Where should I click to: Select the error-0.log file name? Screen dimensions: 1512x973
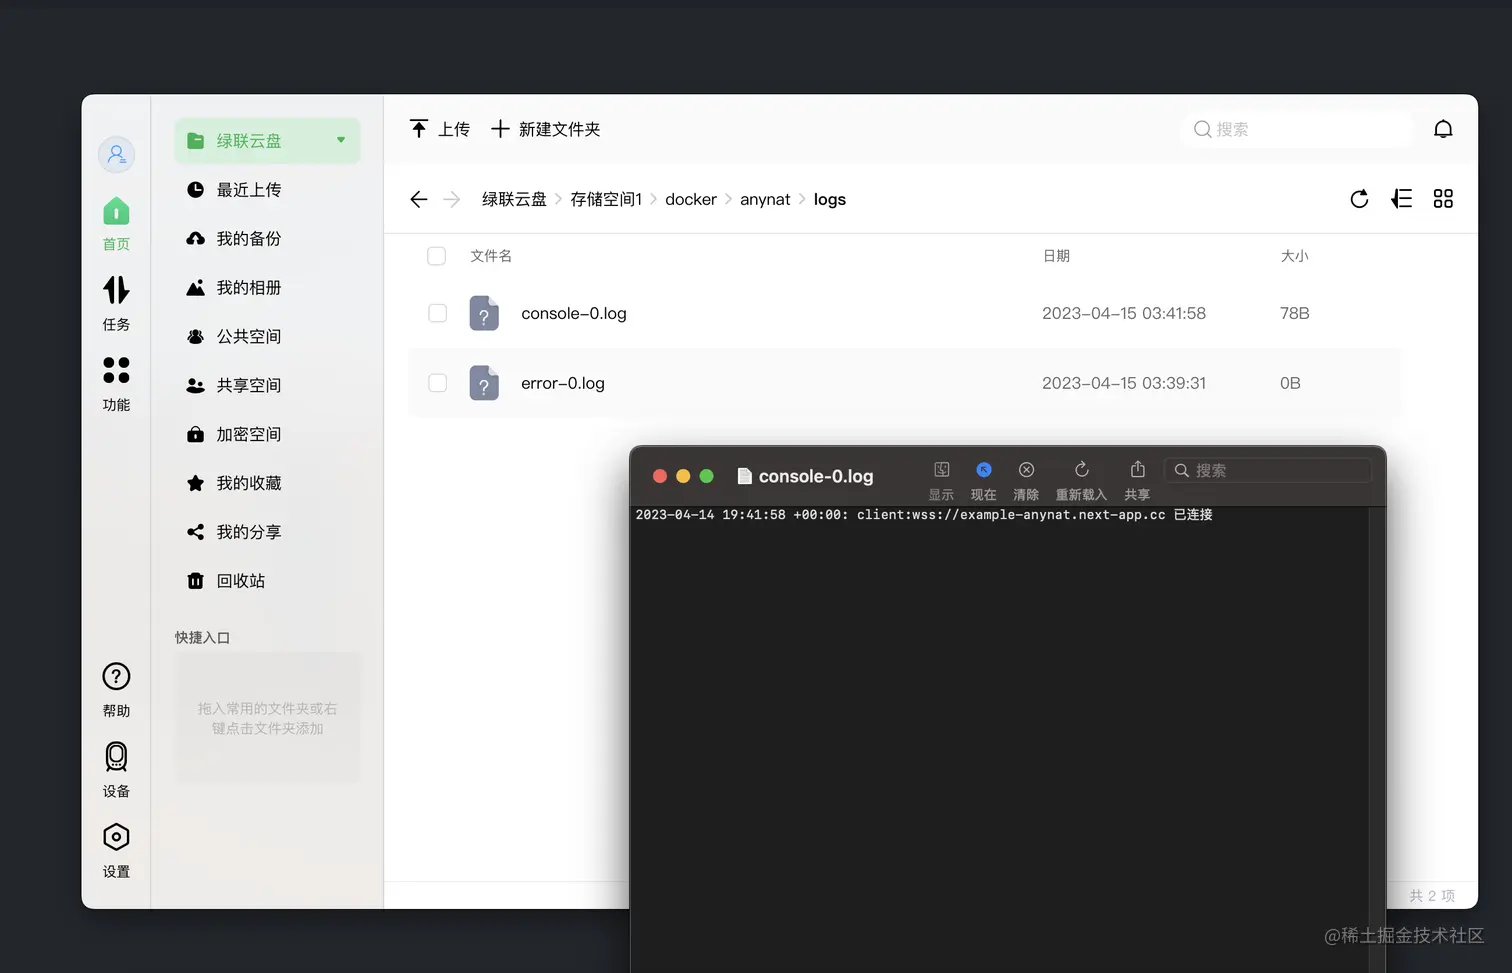[563, 383]
